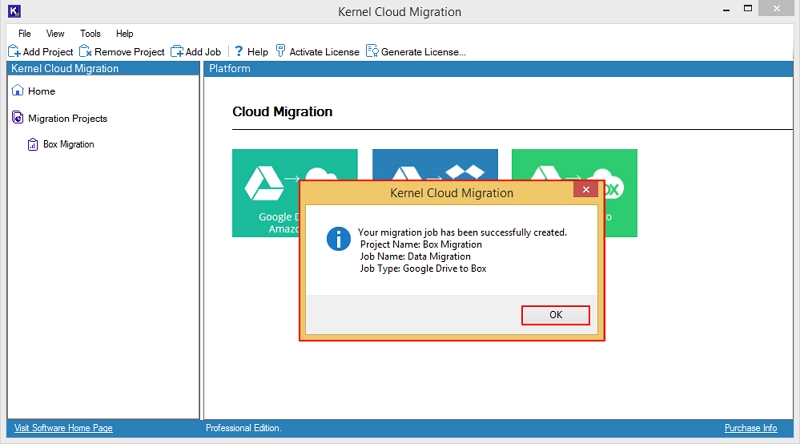Screen dimensions: 800x444
Task: Click the Add Job toolbar button
Action: tap(196, 52)
